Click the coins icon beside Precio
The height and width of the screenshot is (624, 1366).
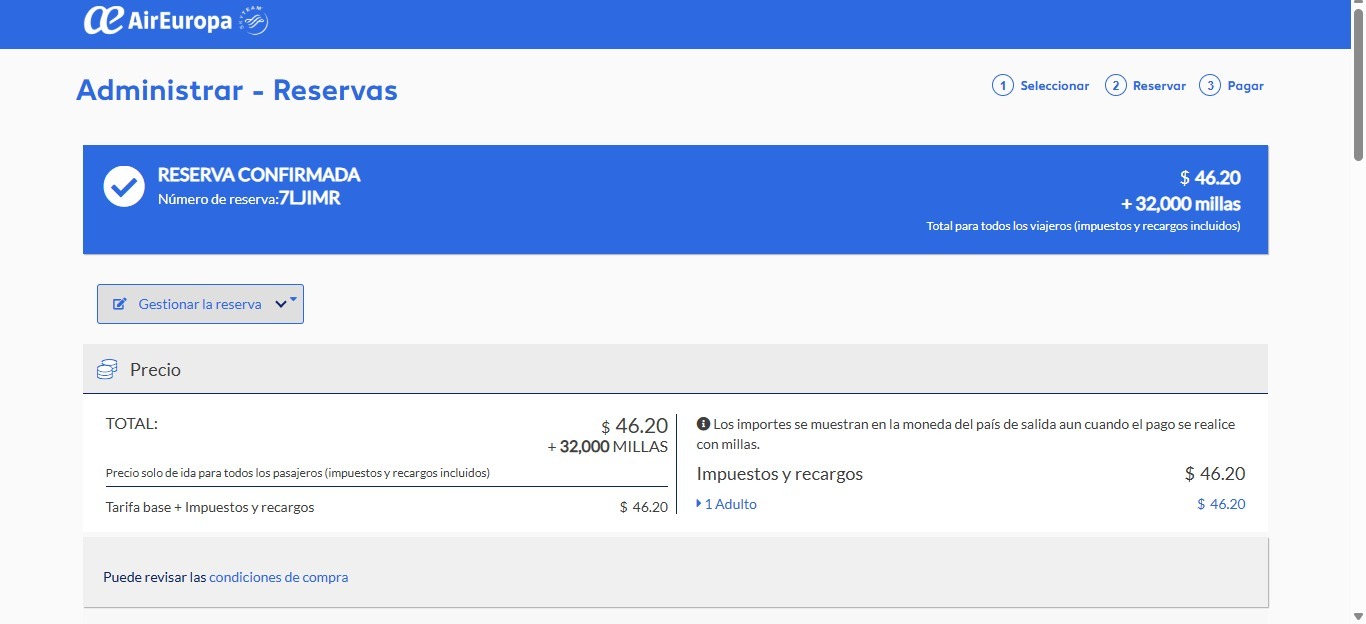click(x=107, y=370)
